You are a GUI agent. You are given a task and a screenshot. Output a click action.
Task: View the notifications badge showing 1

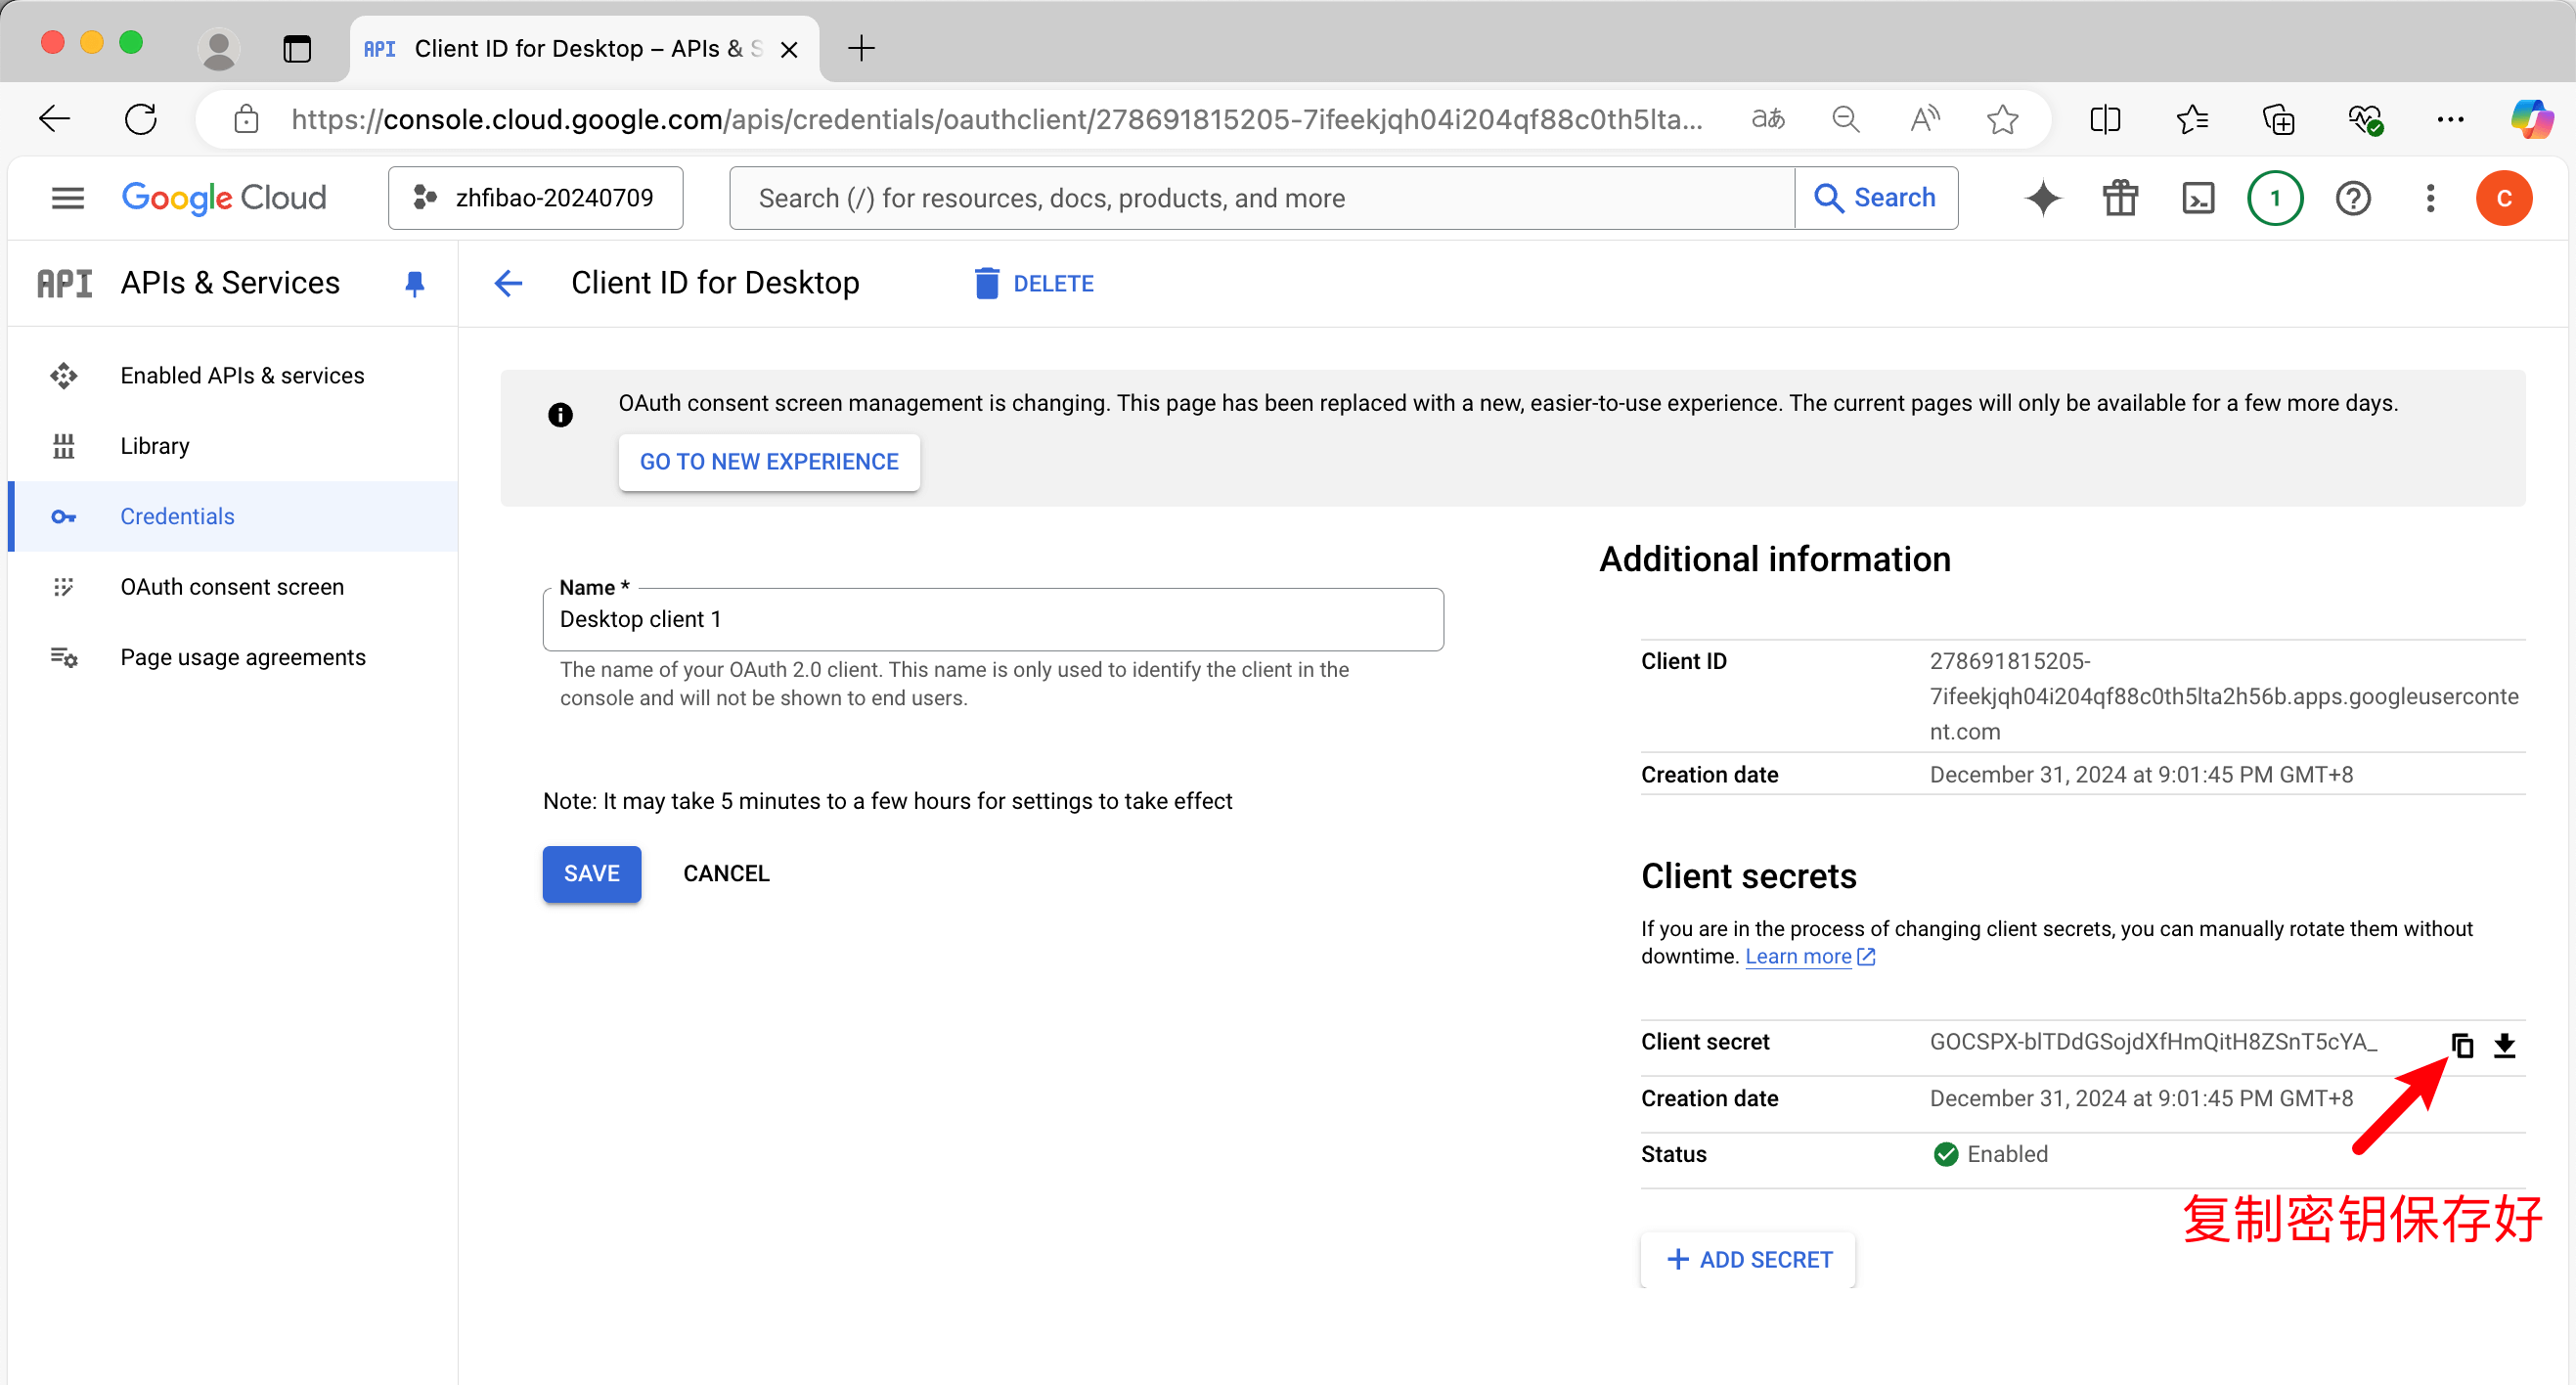coord(2275,198)
